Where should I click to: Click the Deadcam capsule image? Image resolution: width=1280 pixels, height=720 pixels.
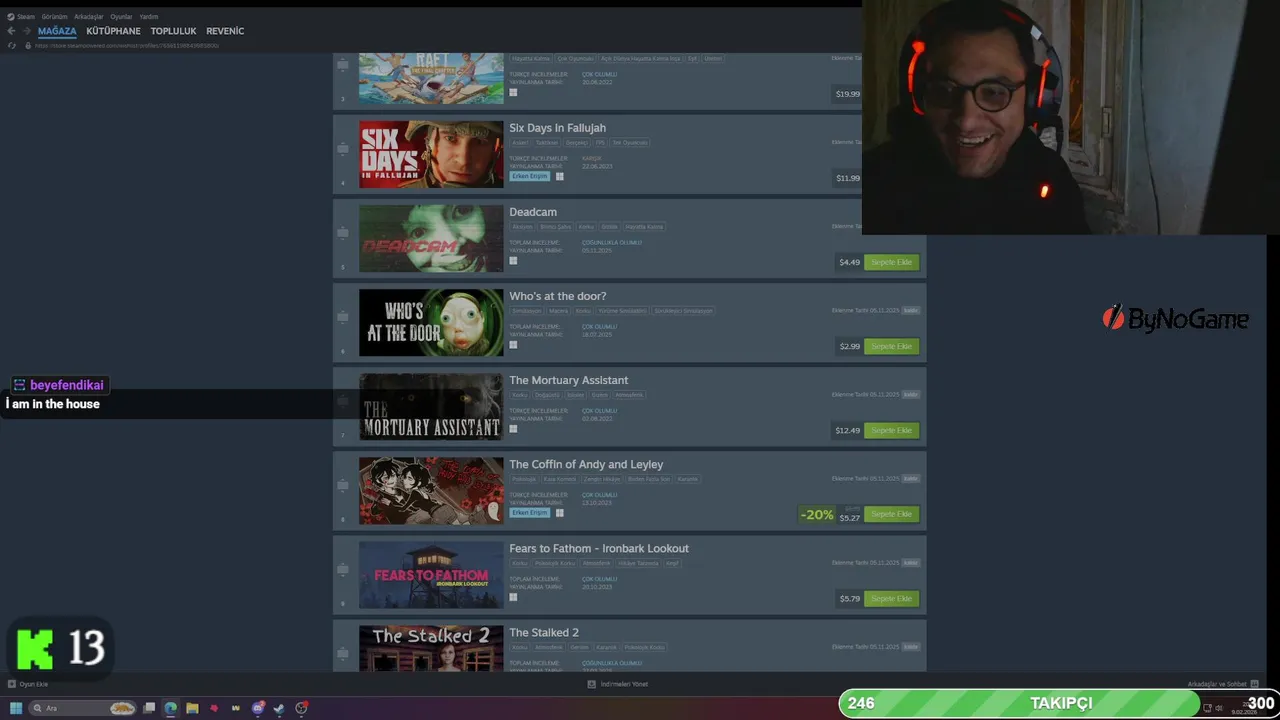(431, 238)
